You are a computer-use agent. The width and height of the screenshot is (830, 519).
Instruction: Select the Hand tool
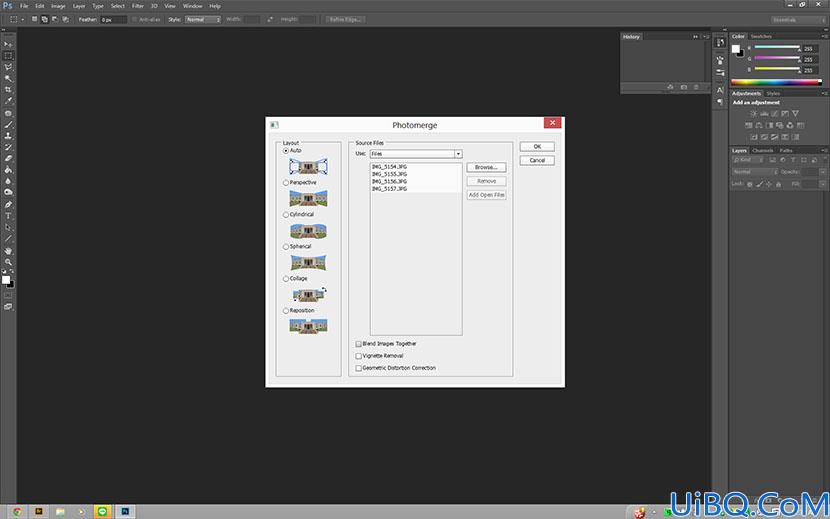[8, 251]
